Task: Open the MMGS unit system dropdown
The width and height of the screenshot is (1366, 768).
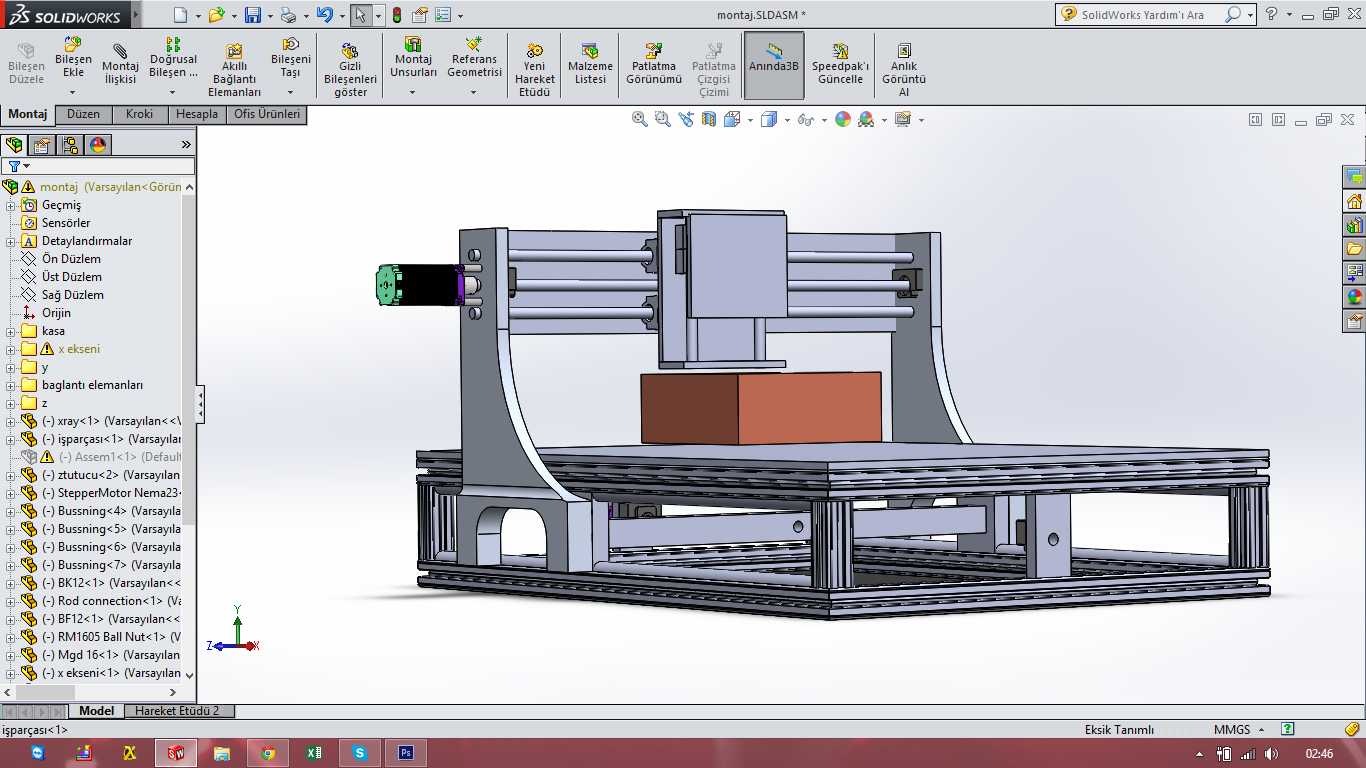Action: (x=1238, y=729)
